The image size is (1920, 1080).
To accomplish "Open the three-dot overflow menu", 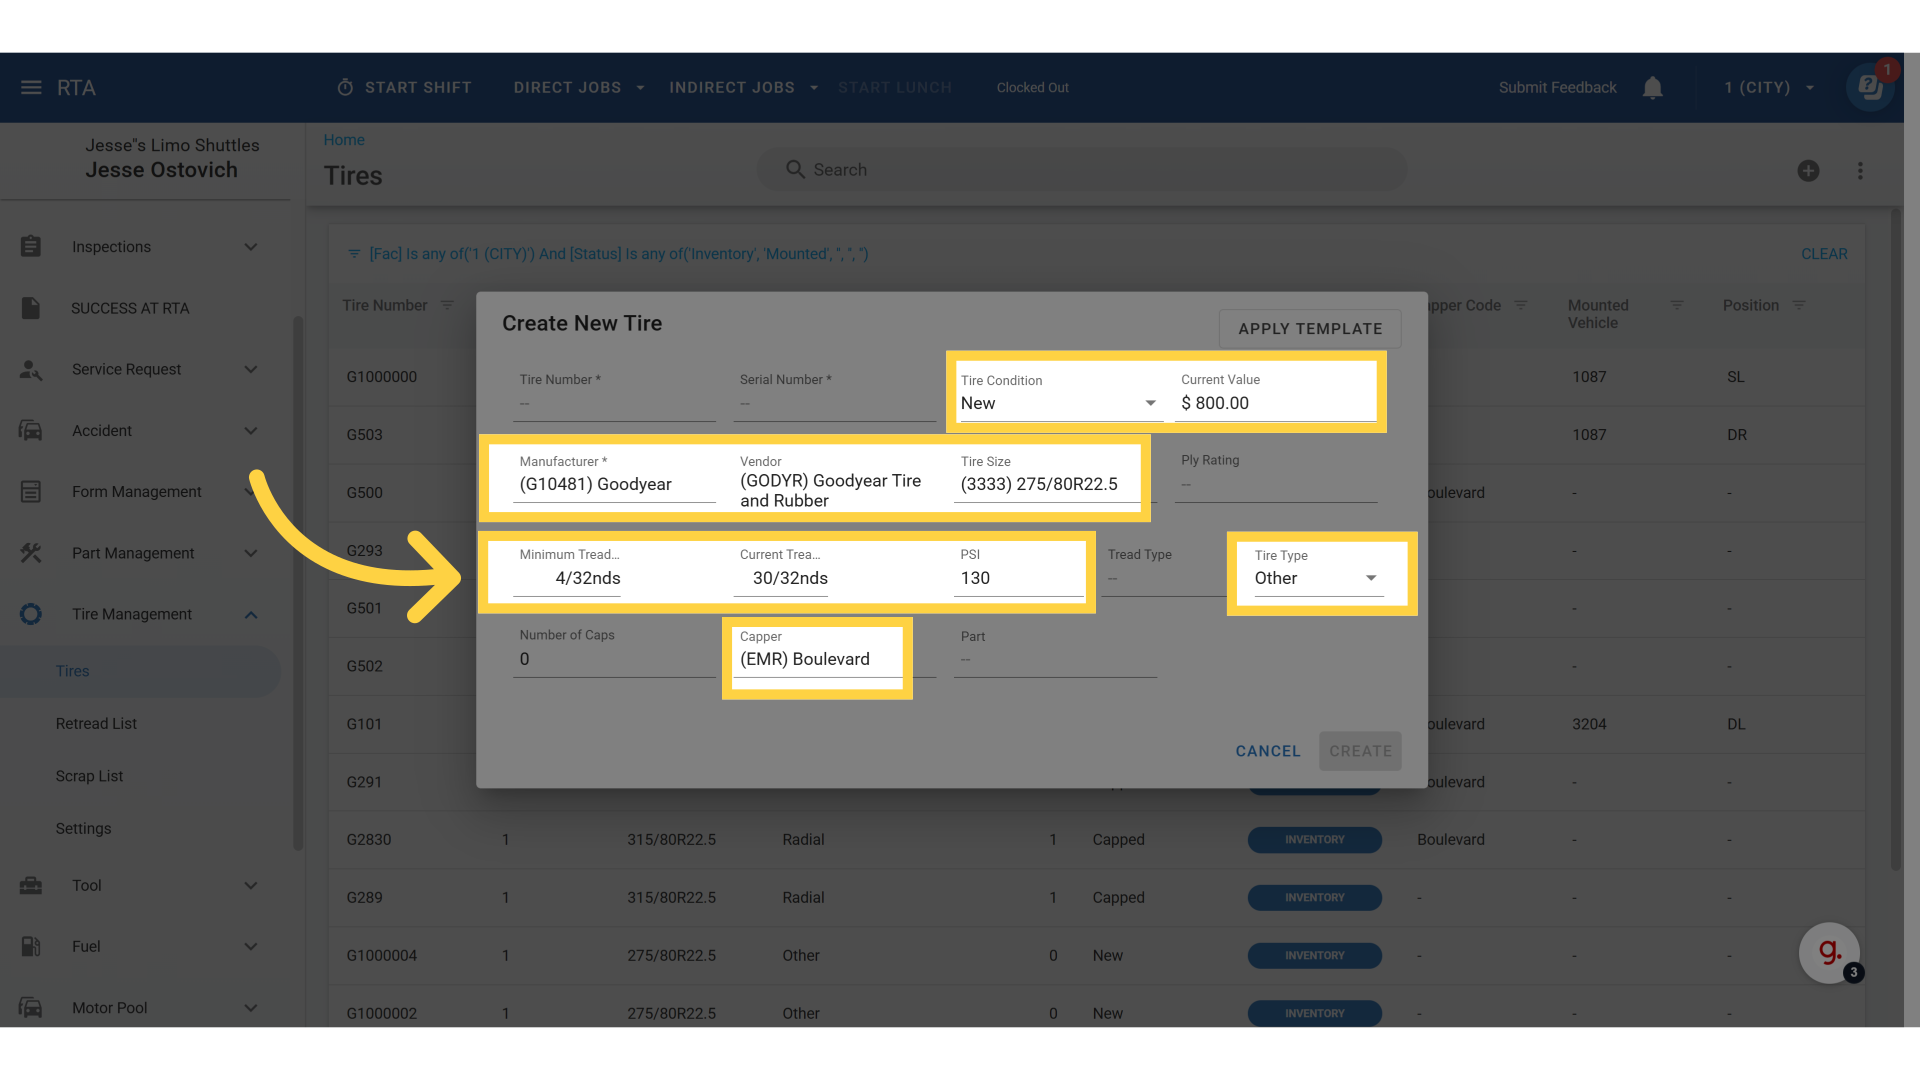I will point(1861,170).
